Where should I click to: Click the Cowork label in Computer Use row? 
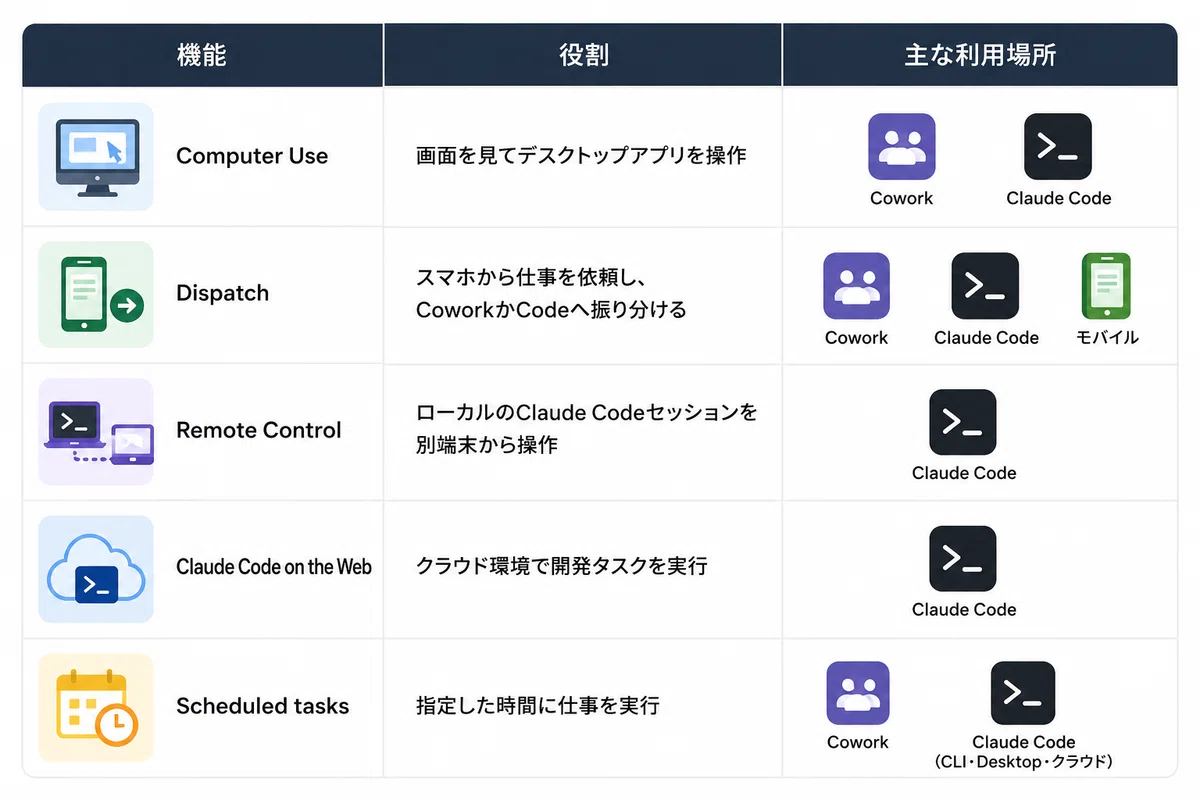coord(901,198)
